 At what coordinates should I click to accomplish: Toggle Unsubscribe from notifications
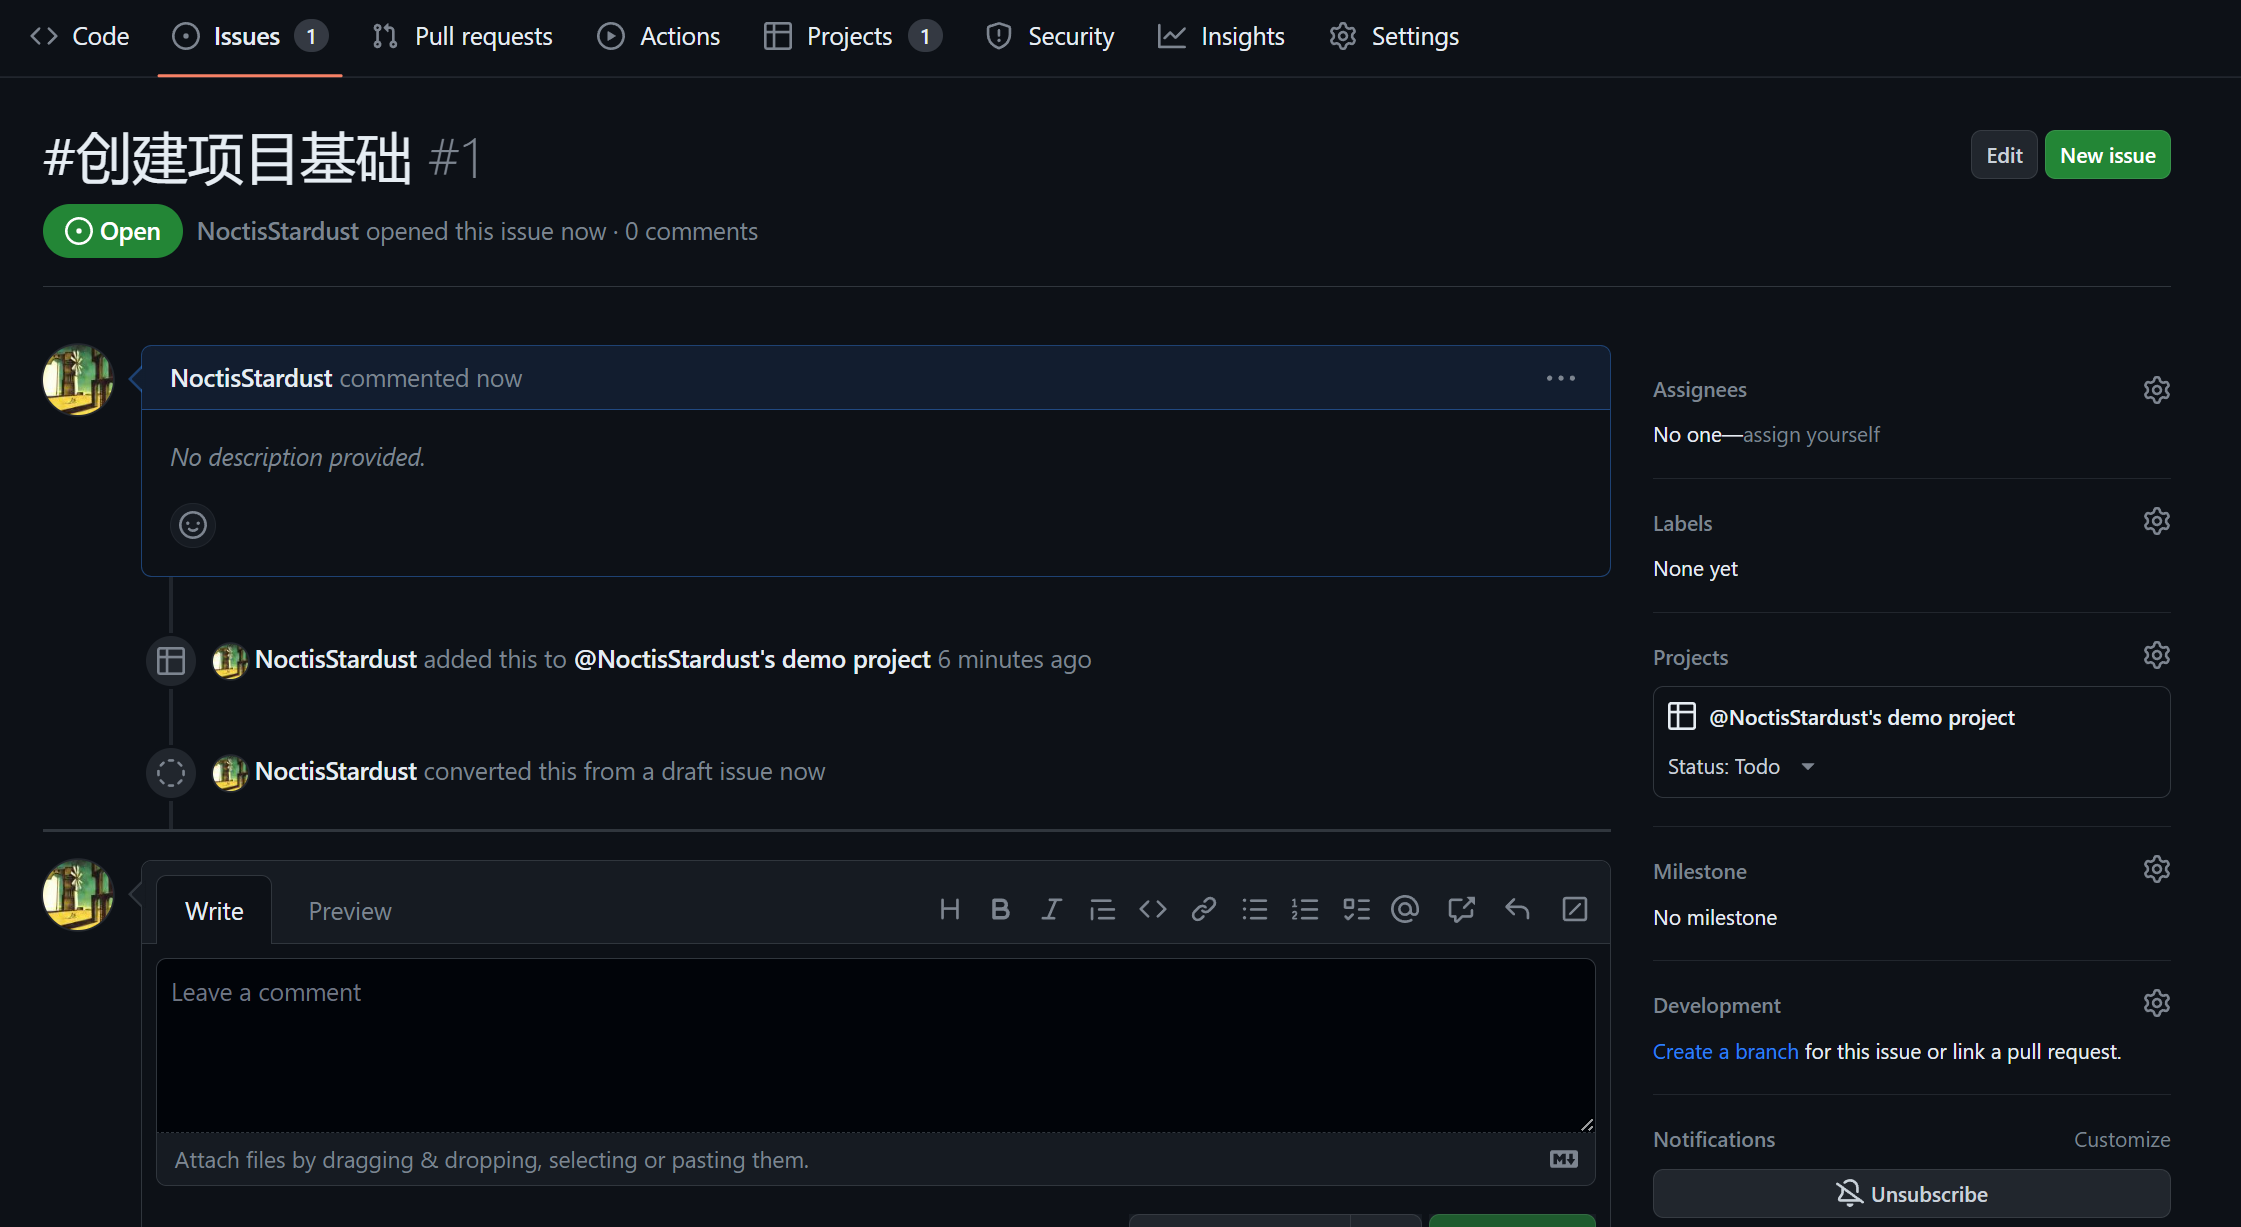1911,1194
